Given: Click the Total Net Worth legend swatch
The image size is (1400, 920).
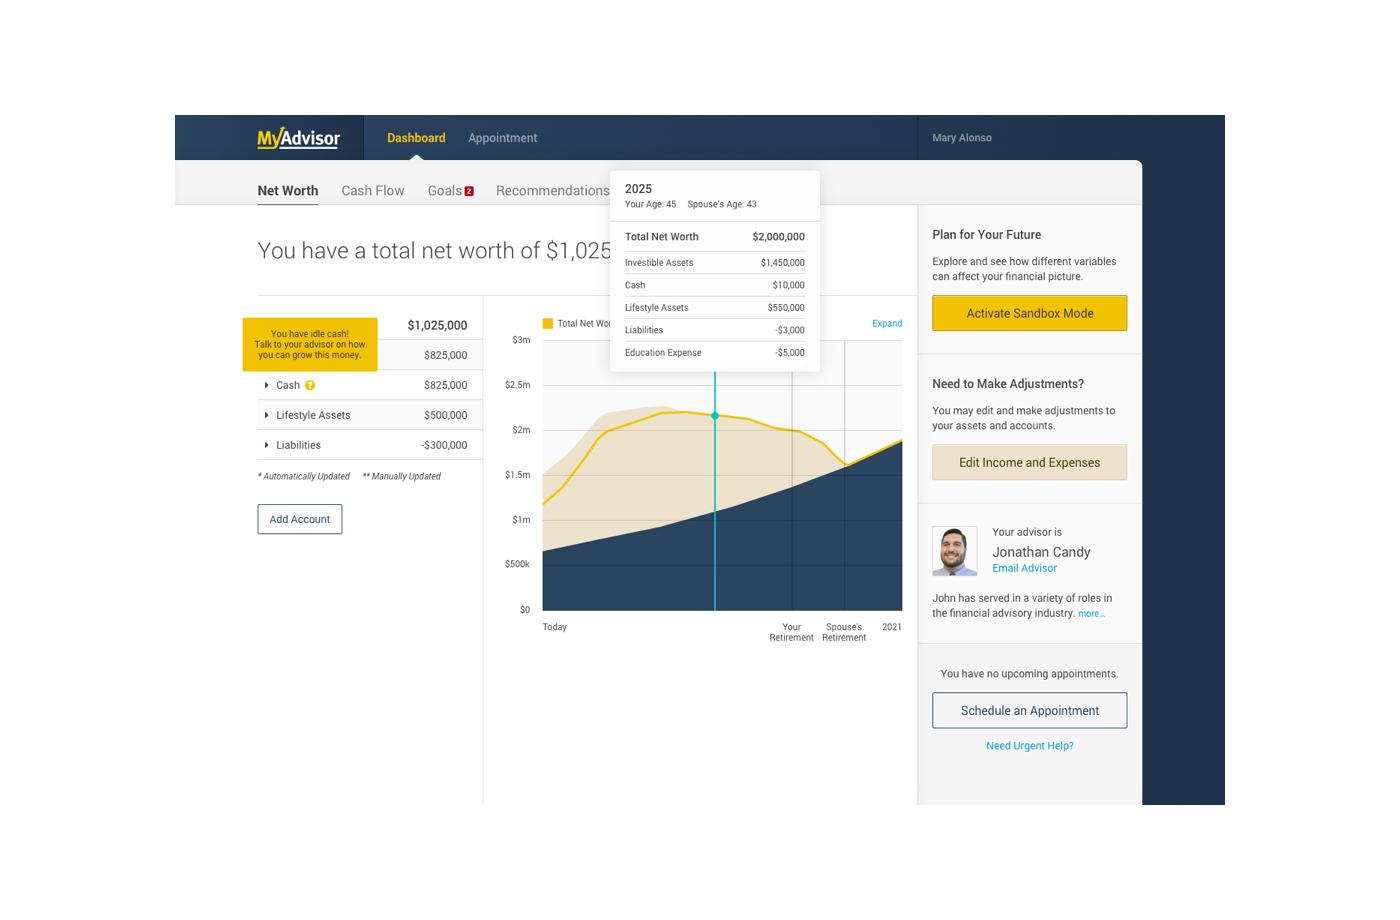Looking at the screenshot, I should [x=547, y=324].
